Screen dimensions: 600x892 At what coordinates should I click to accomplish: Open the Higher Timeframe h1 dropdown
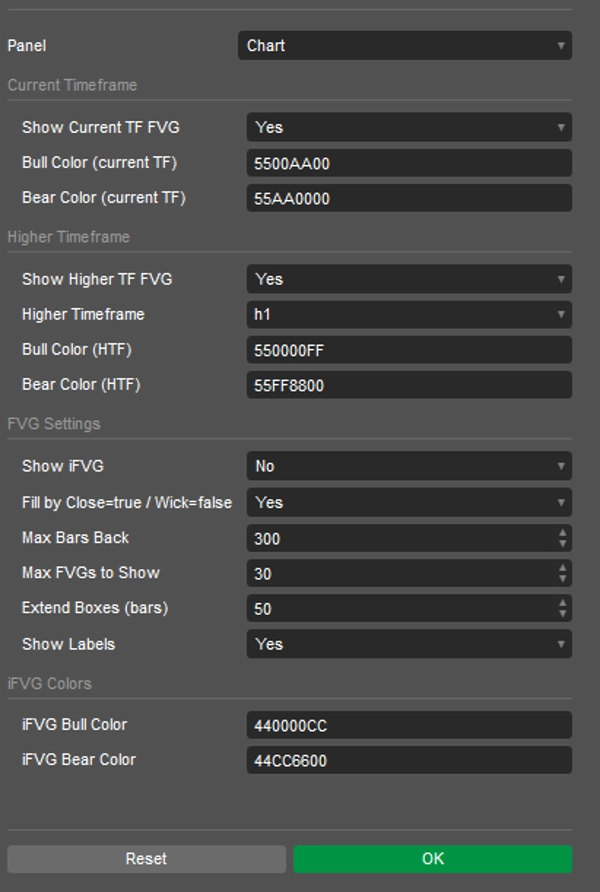coord(409,315)
